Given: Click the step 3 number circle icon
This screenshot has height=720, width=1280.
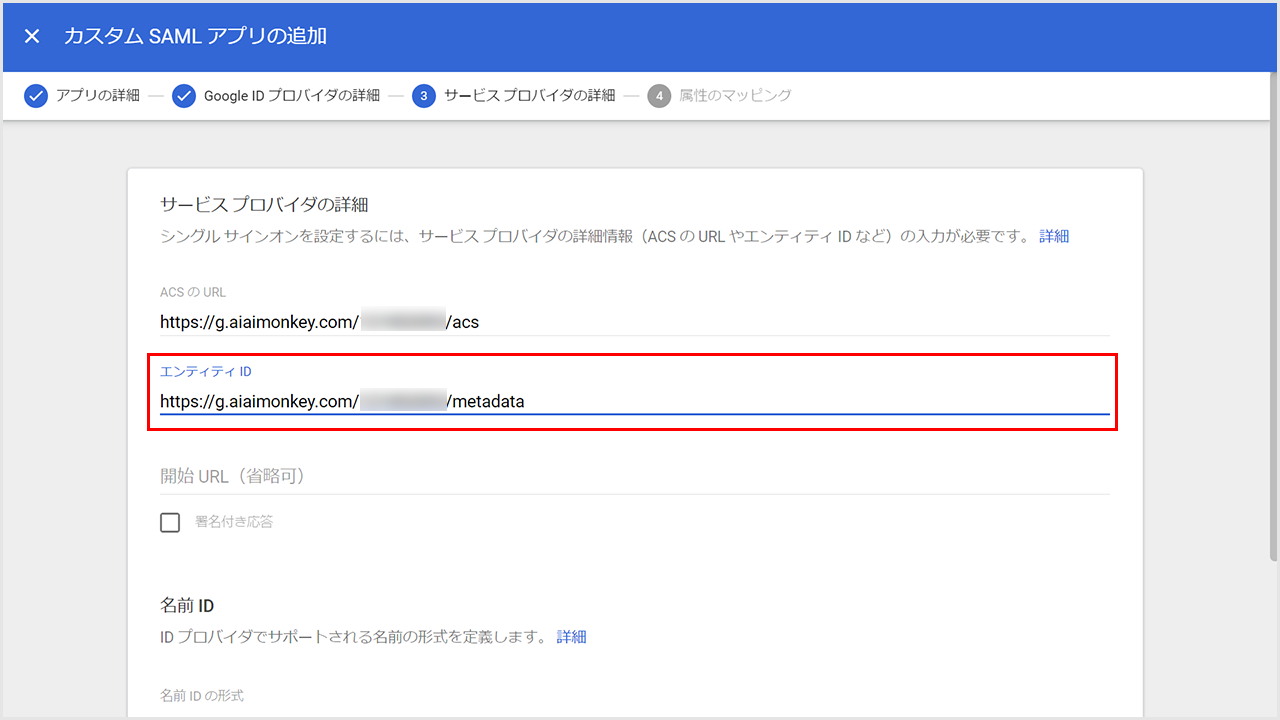Looking at the screenshot, I should pyautogui.click(x=423, y=96).
